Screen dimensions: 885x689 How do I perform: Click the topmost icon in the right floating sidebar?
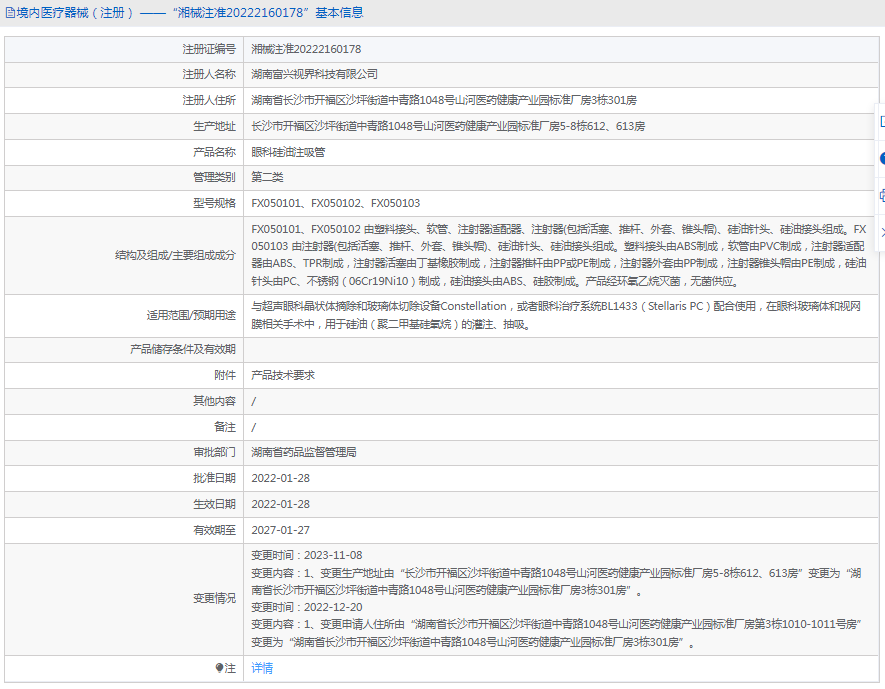tap(882, 121)
